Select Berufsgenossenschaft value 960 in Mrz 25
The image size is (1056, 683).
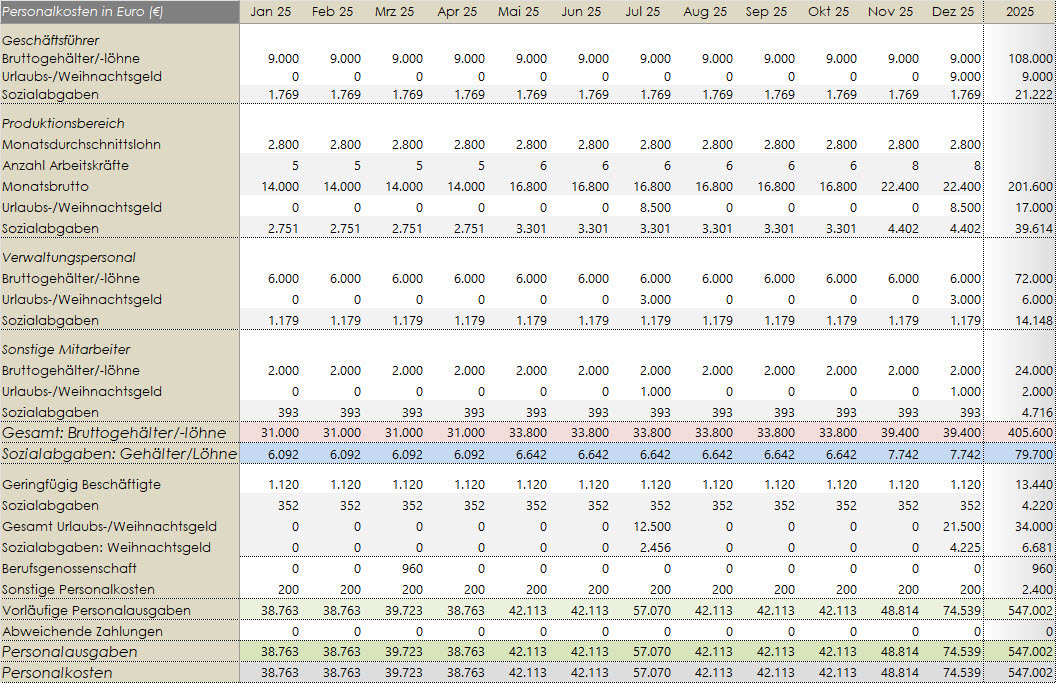point(412,568)
